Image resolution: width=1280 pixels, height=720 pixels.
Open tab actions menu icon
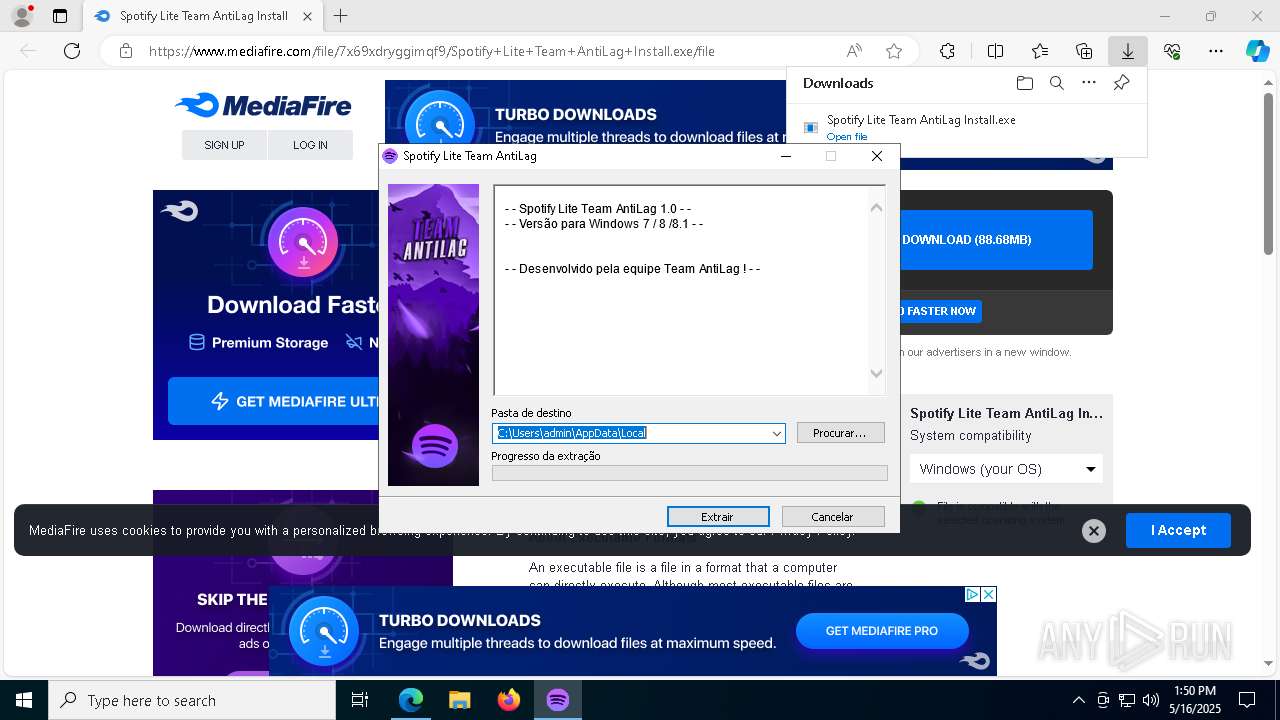60,16
